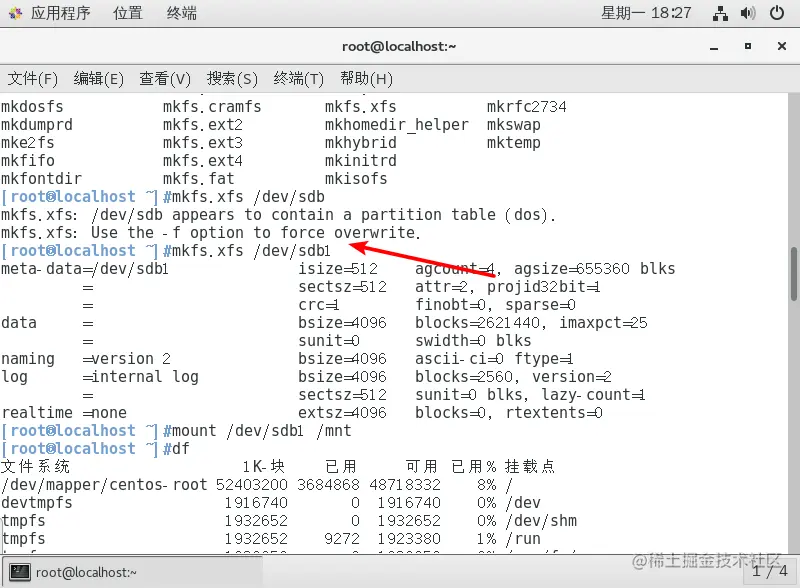Open the network connection icon in tray
Viewport: 800px width, 588px height.
[720, 13]
